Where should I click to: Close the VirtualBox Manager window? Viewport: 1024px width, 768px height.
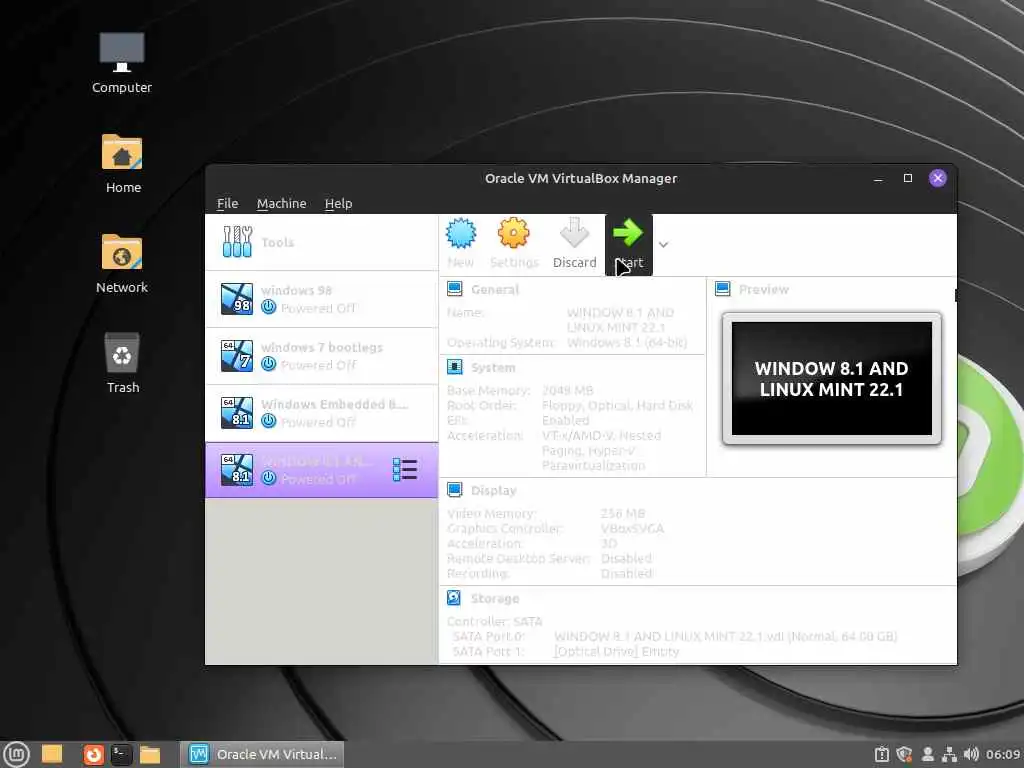(x=938, y=178)
